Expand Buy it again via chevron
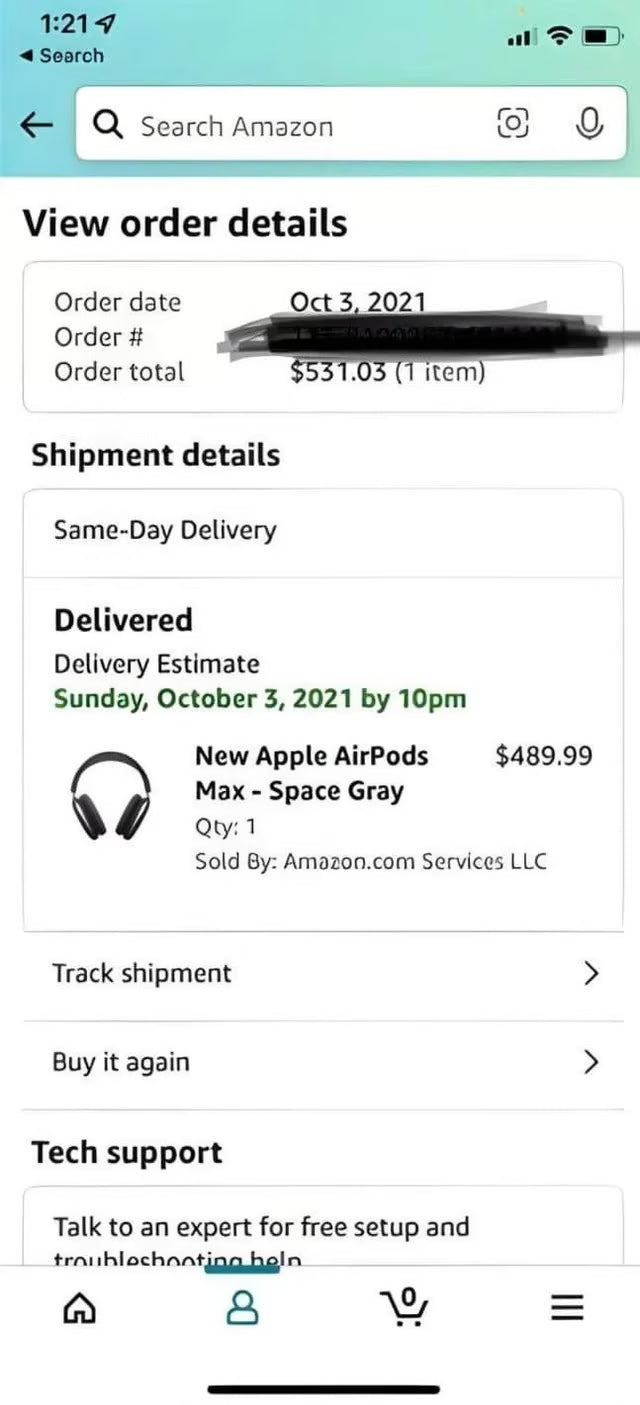 click(590, 1062)
